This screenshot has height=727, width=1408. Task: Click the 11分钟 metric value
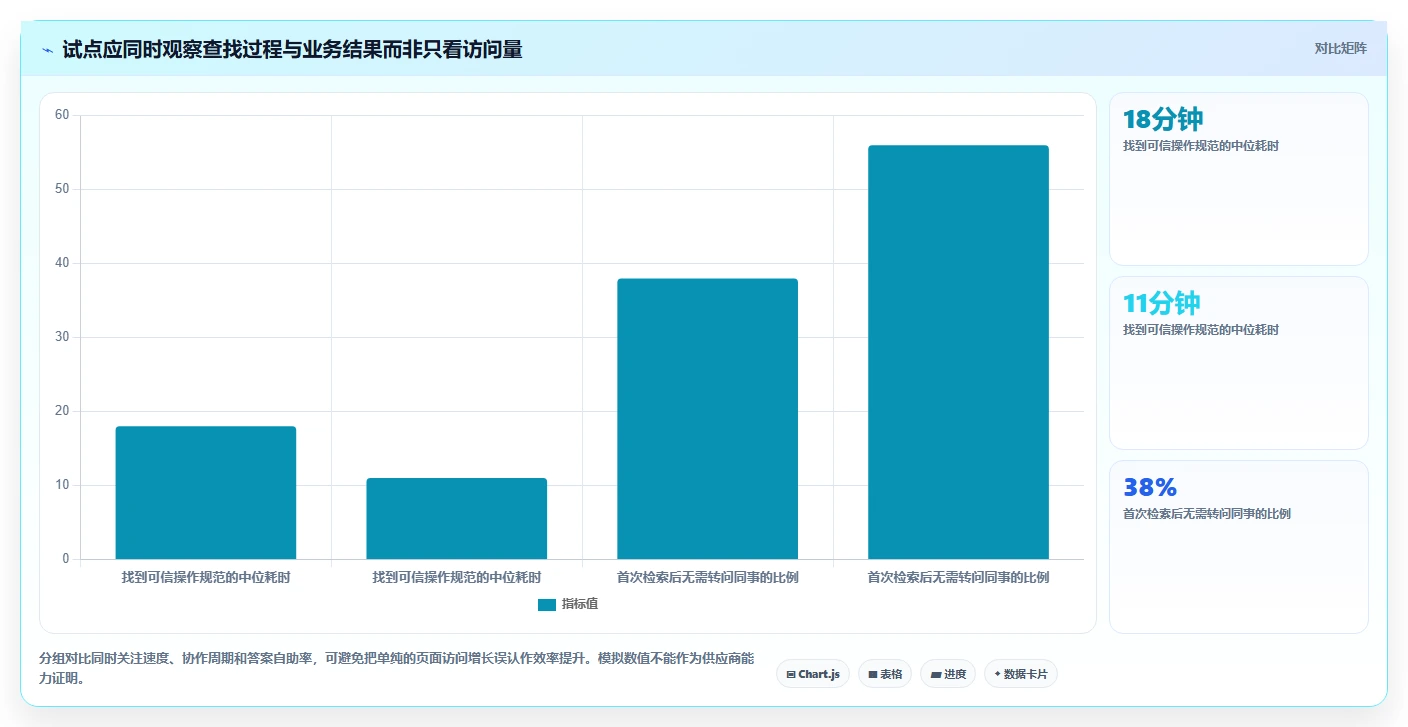pyautogui.click(x=1162, y=304)
